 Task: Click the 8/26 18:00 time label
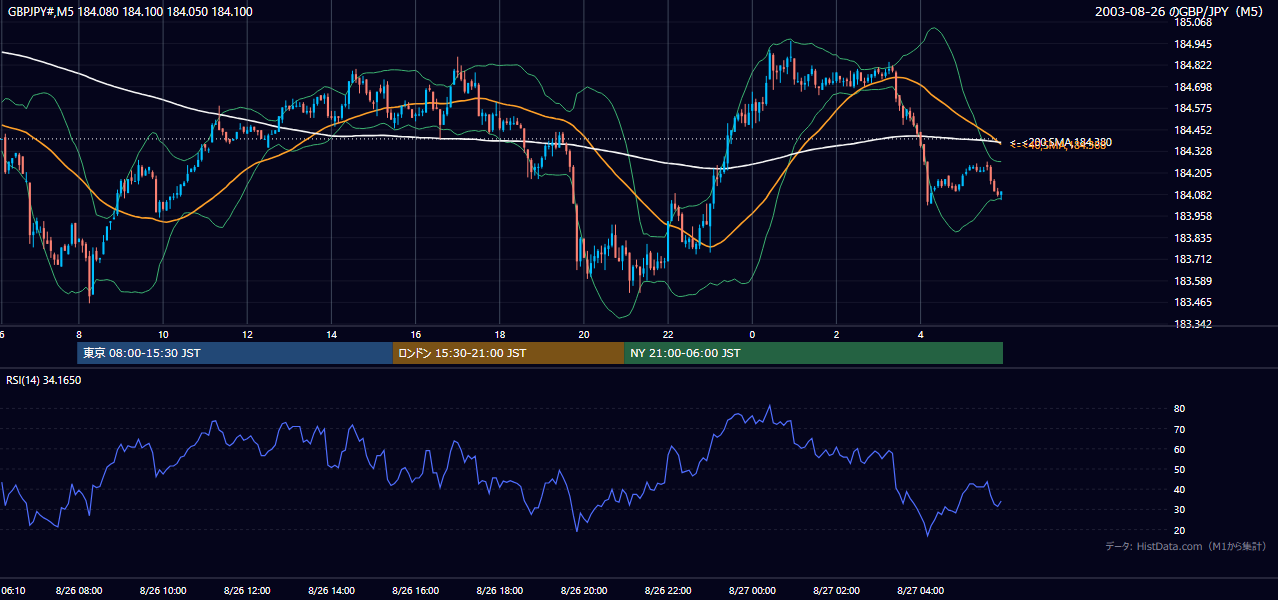click(499, 591)
